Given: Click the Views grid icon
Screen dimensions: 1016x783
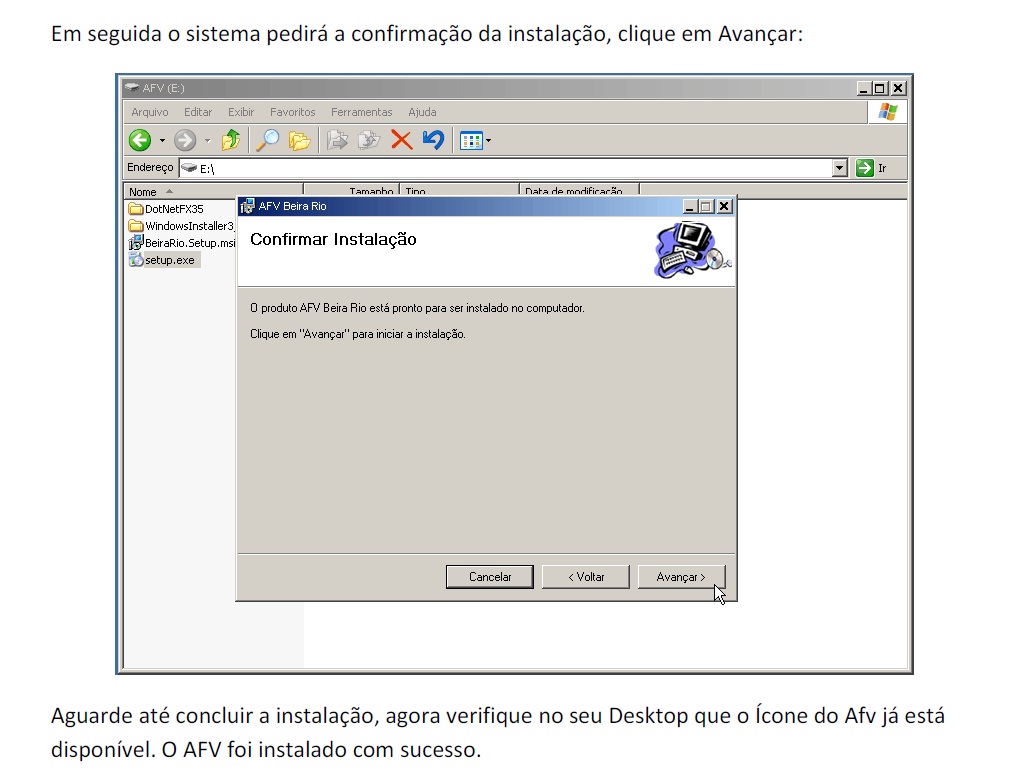Looking at the screenshot, I should pos(470,141).
